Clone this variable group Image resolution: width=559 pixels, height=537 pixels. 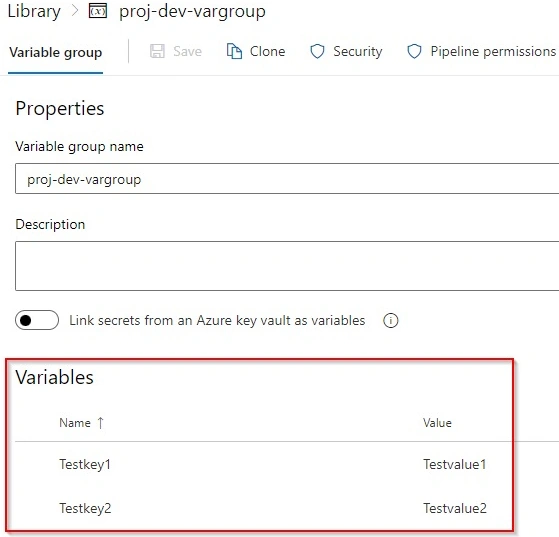tap(256, 51)
